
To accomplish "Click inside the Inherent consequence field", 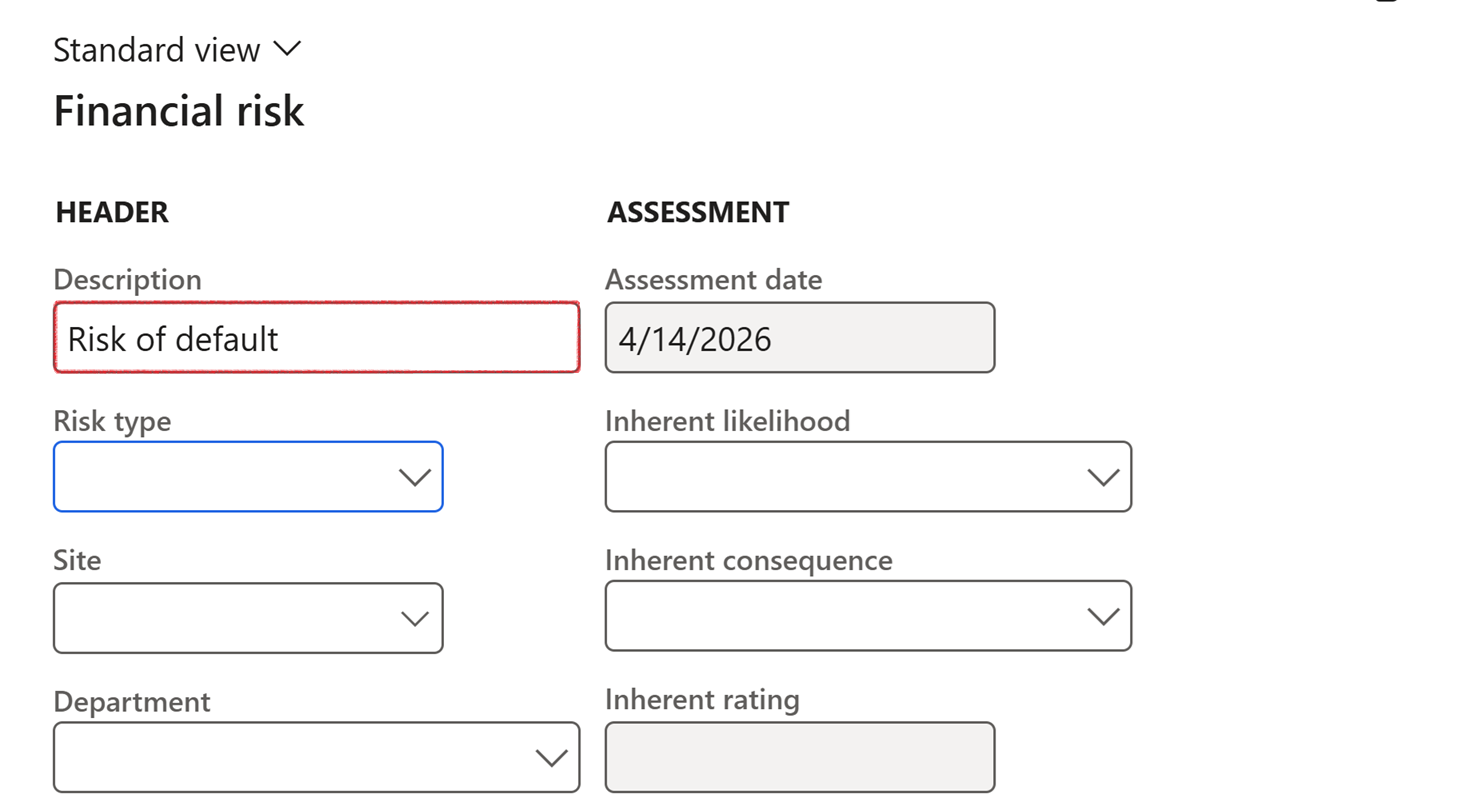I will tap(840, 617).
